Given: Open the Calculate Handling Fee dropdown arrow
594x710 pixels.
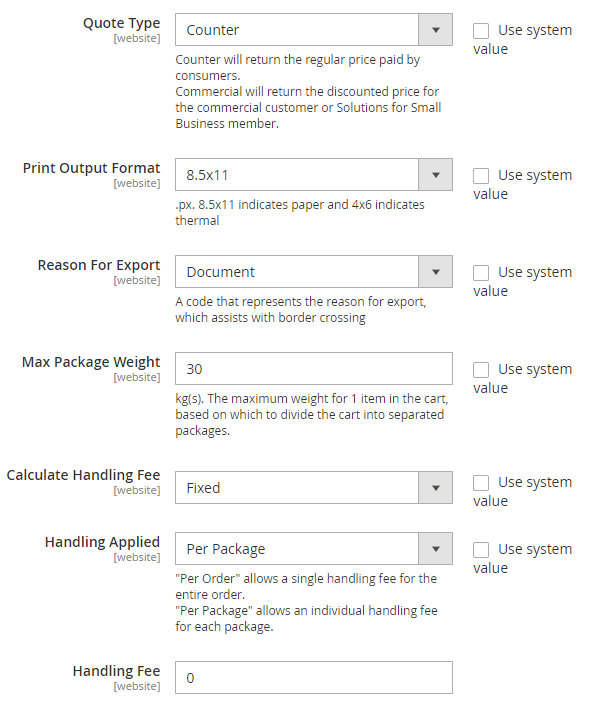Looking at the screenshot, I should click(436, 488).
